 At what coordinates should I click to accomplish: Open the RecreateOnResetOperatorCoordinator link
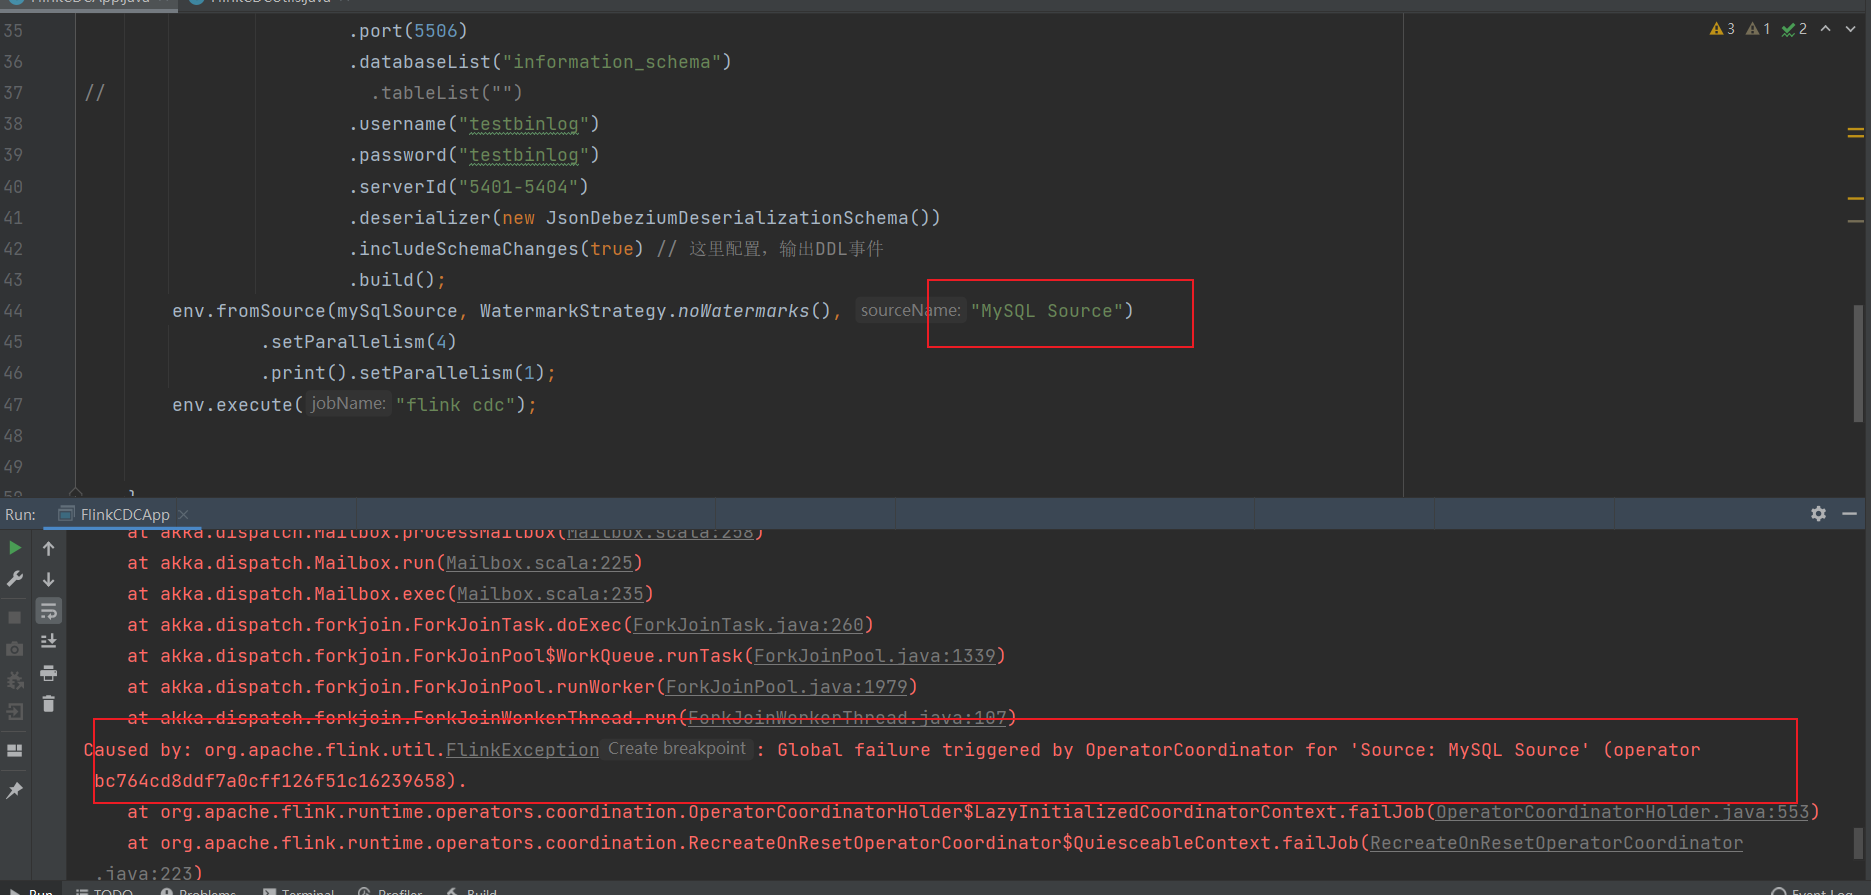(x=1556, y=843)
